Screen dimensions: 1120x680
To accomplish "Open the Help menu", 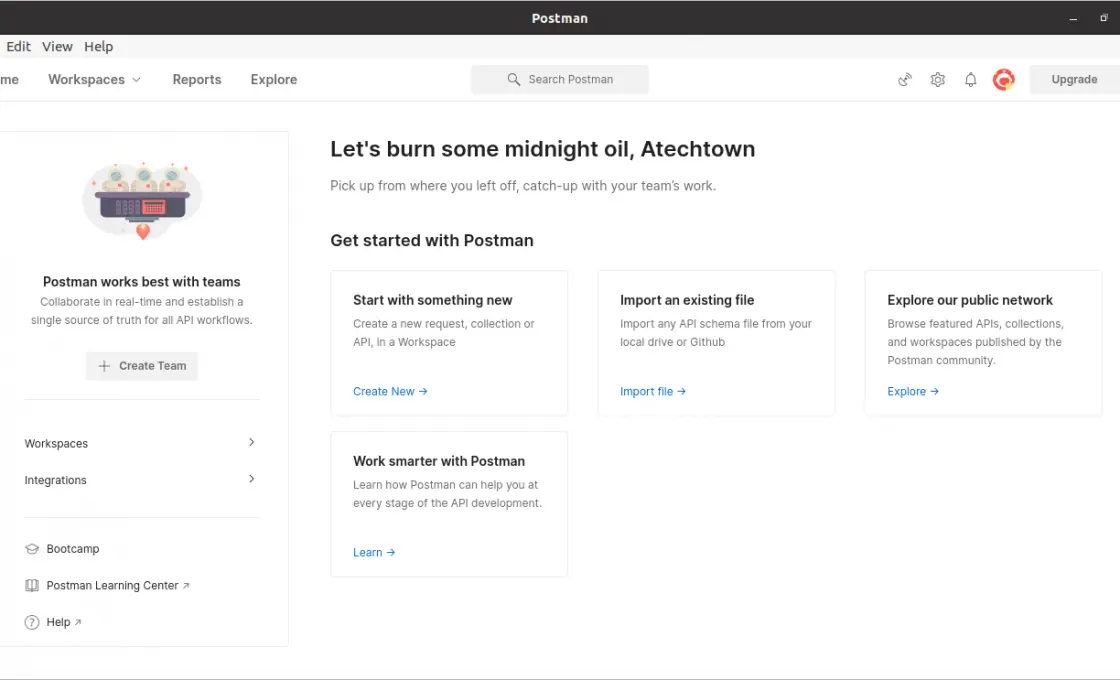I will click(99, 46).
